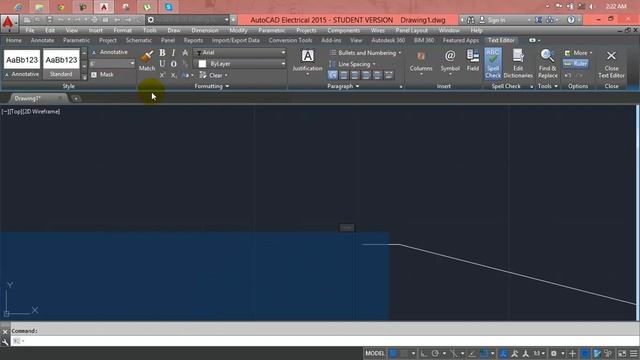
Task: Click the Sign In button
Action: point(492,20)
